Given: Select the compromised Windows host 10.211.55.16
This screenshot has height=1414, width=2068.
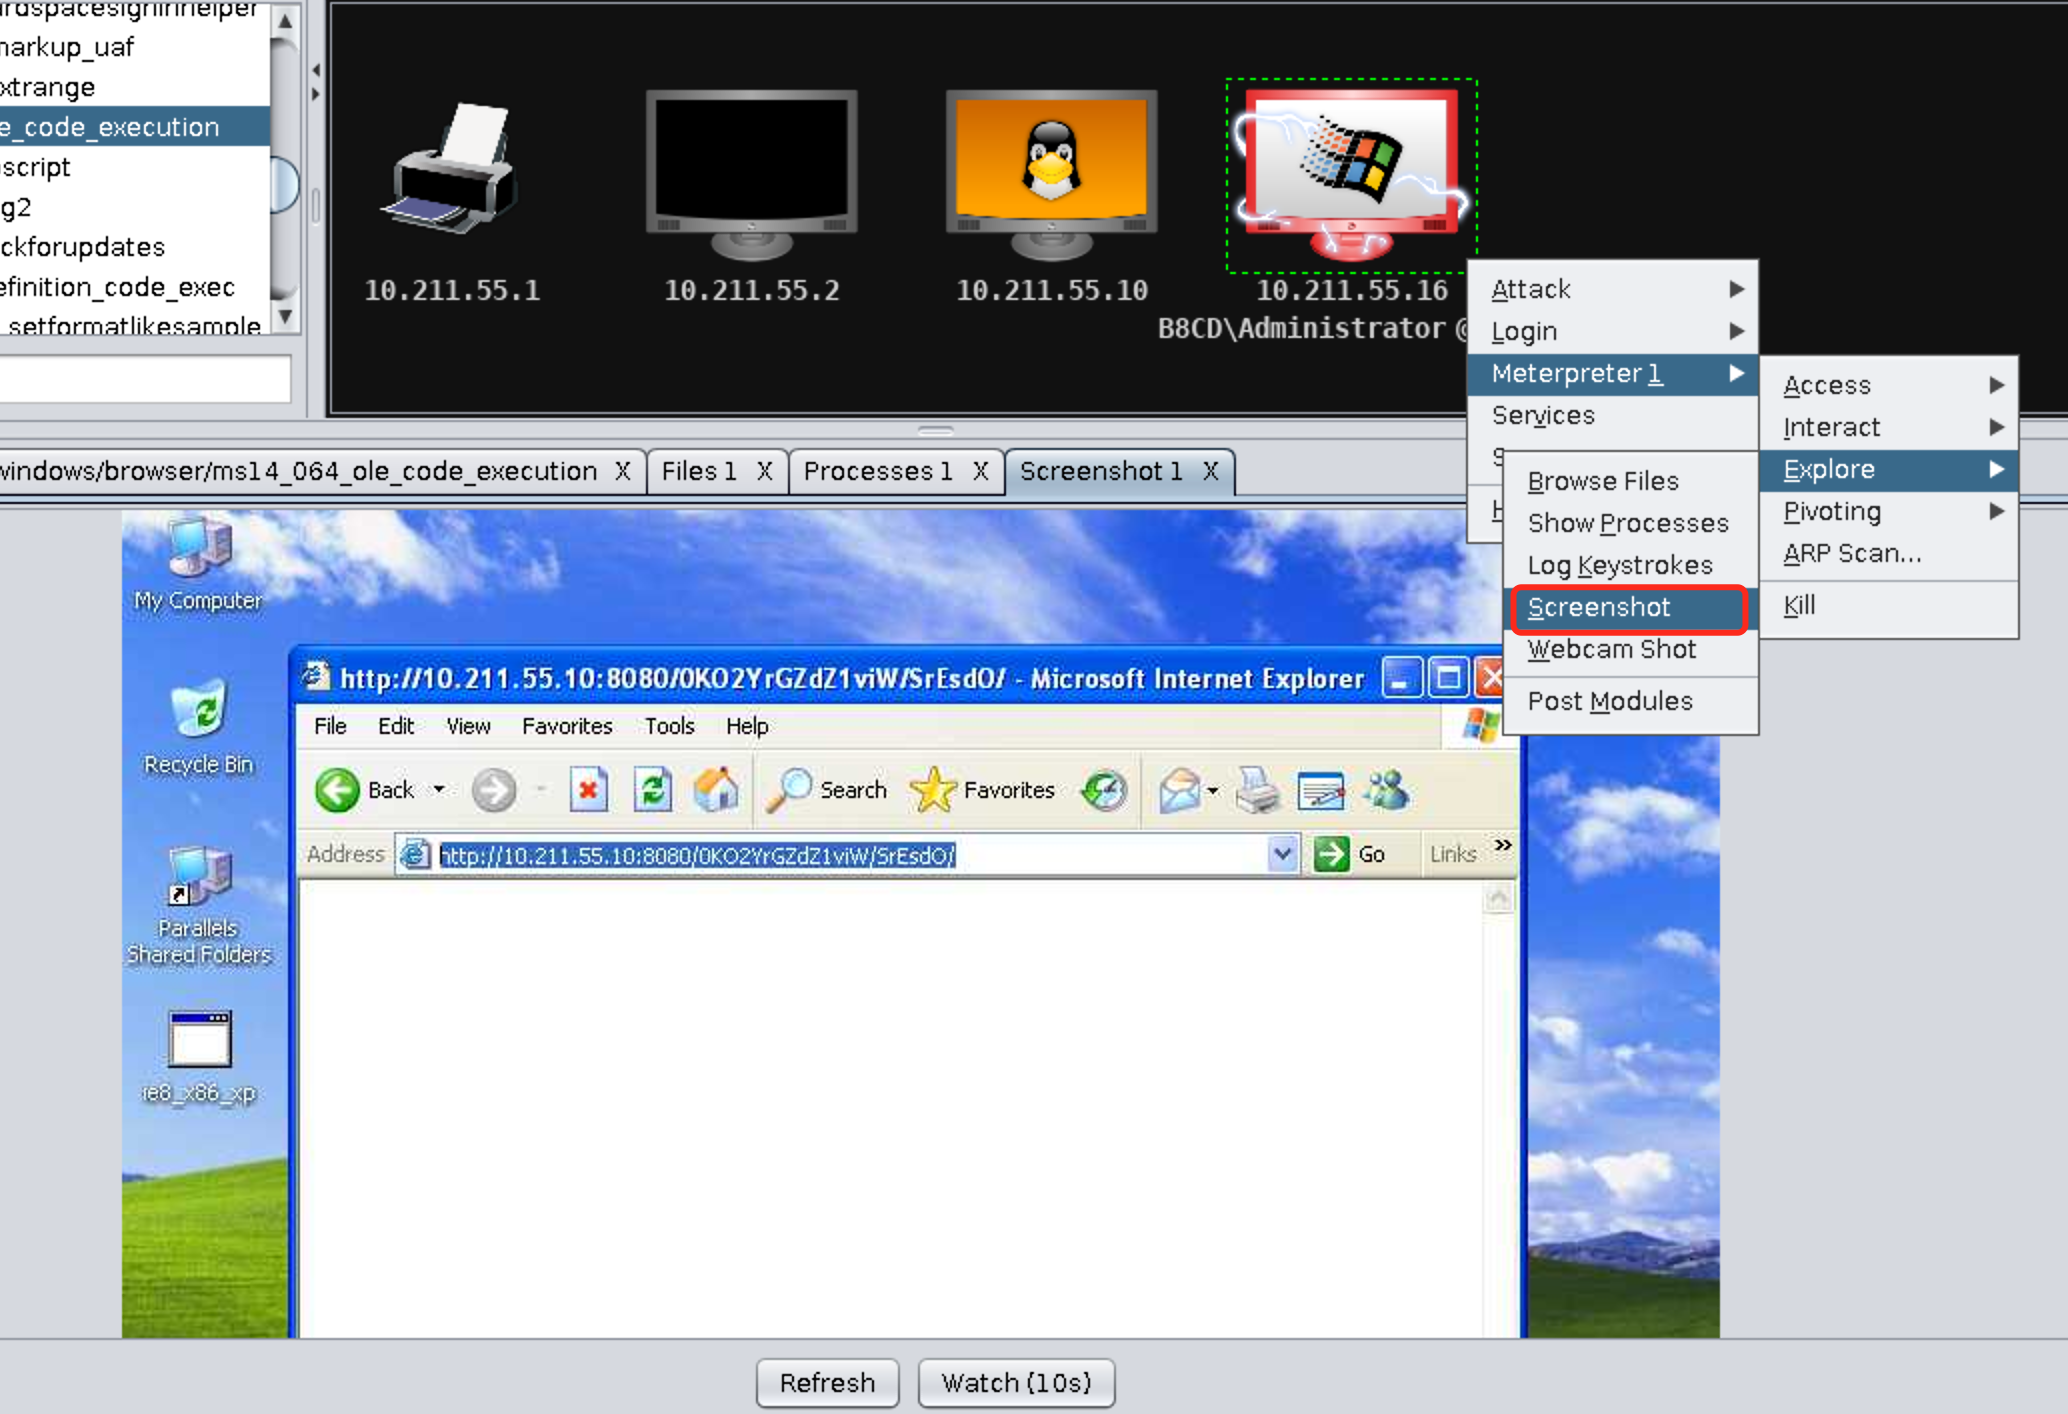Looking at the screenshot, I should click(x=1351, y=175).
